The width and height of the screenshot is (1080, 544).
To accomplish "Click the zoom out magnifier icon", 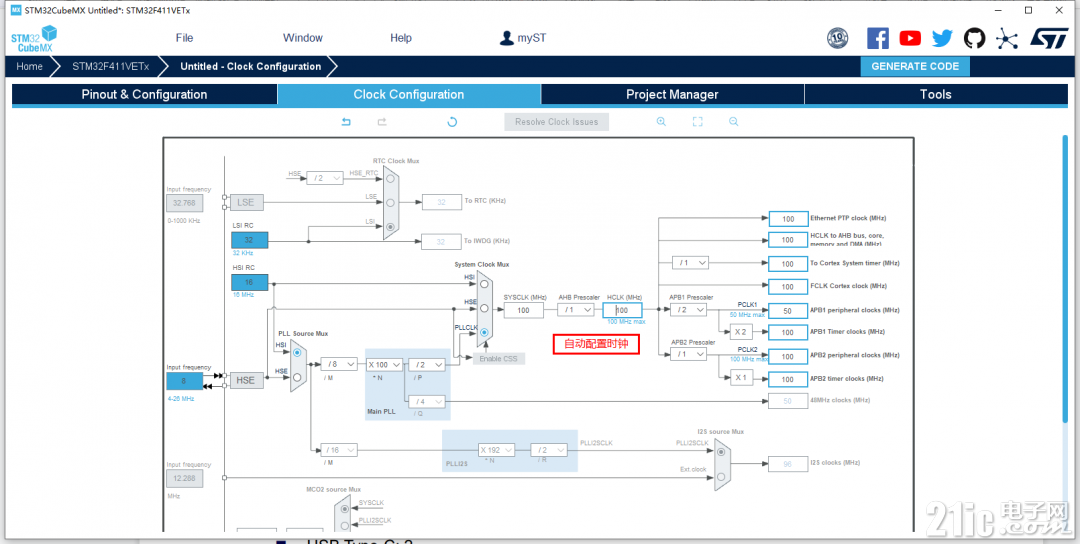I will [734, 122].
